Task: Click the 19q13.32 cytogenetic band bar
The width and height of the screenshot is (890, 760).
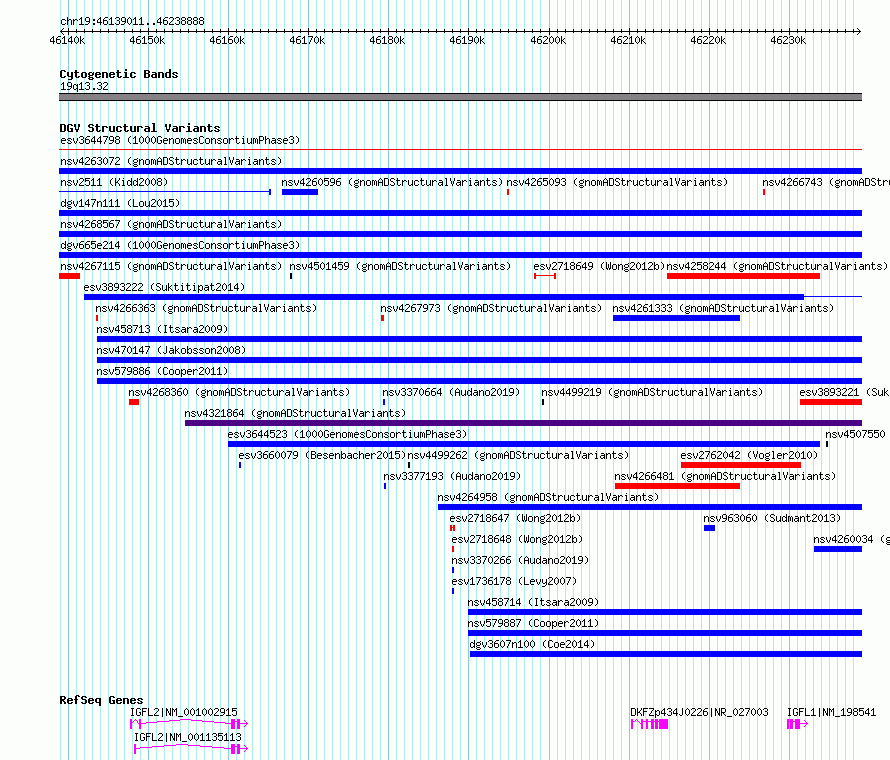Action: click(x=460, y=97)
